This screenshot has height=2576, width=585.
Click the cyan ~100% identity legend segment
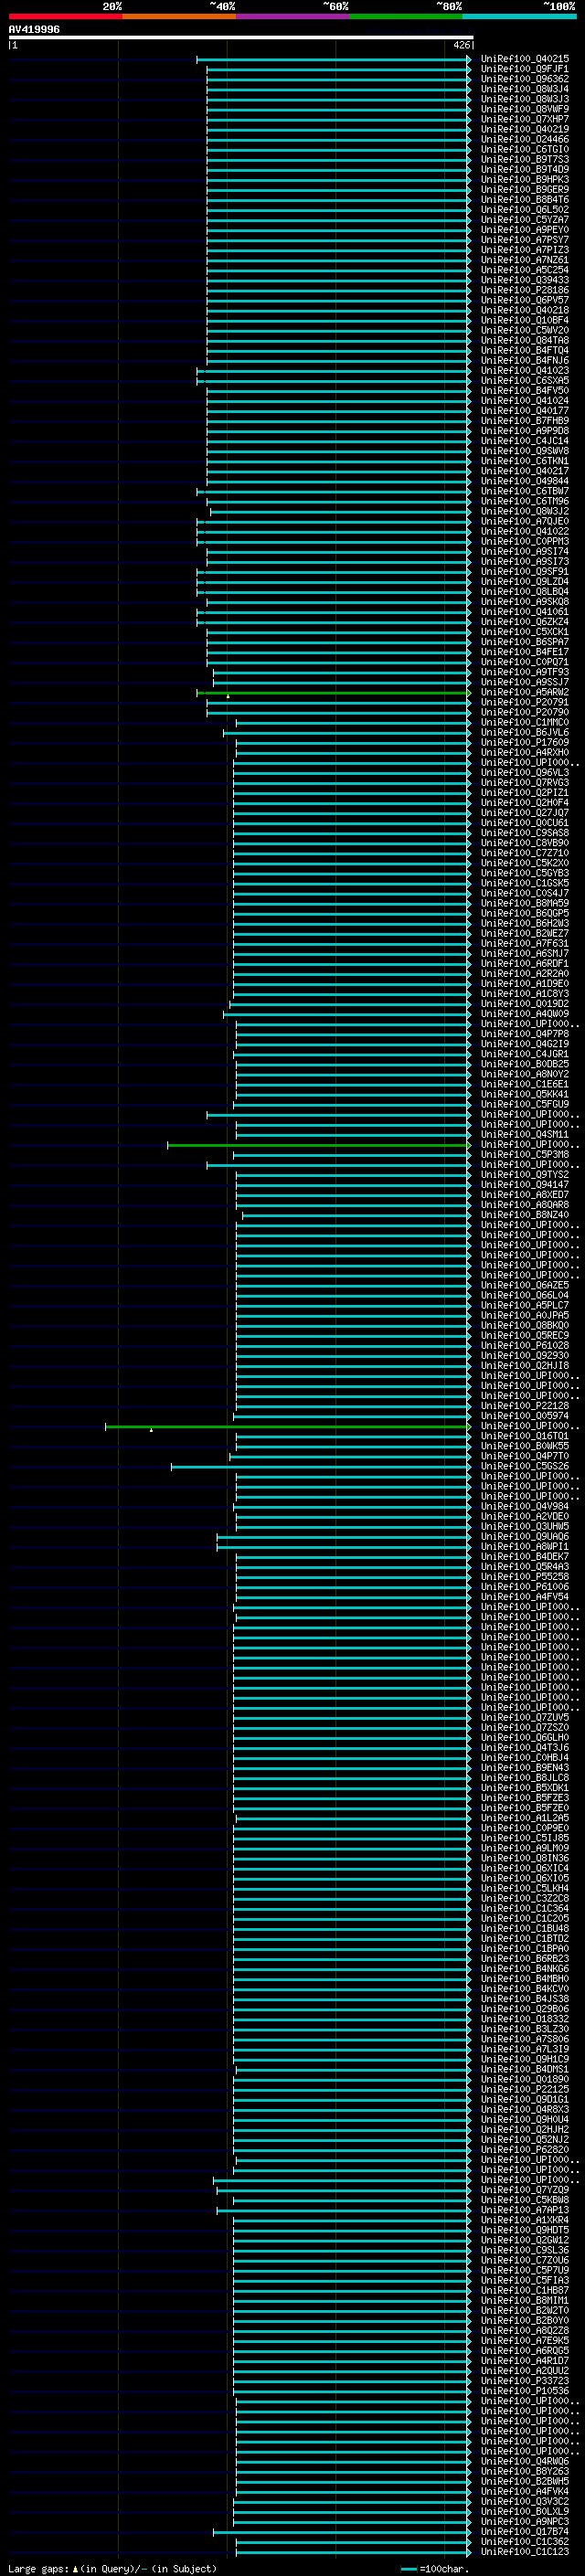click(x=520, y=16)
